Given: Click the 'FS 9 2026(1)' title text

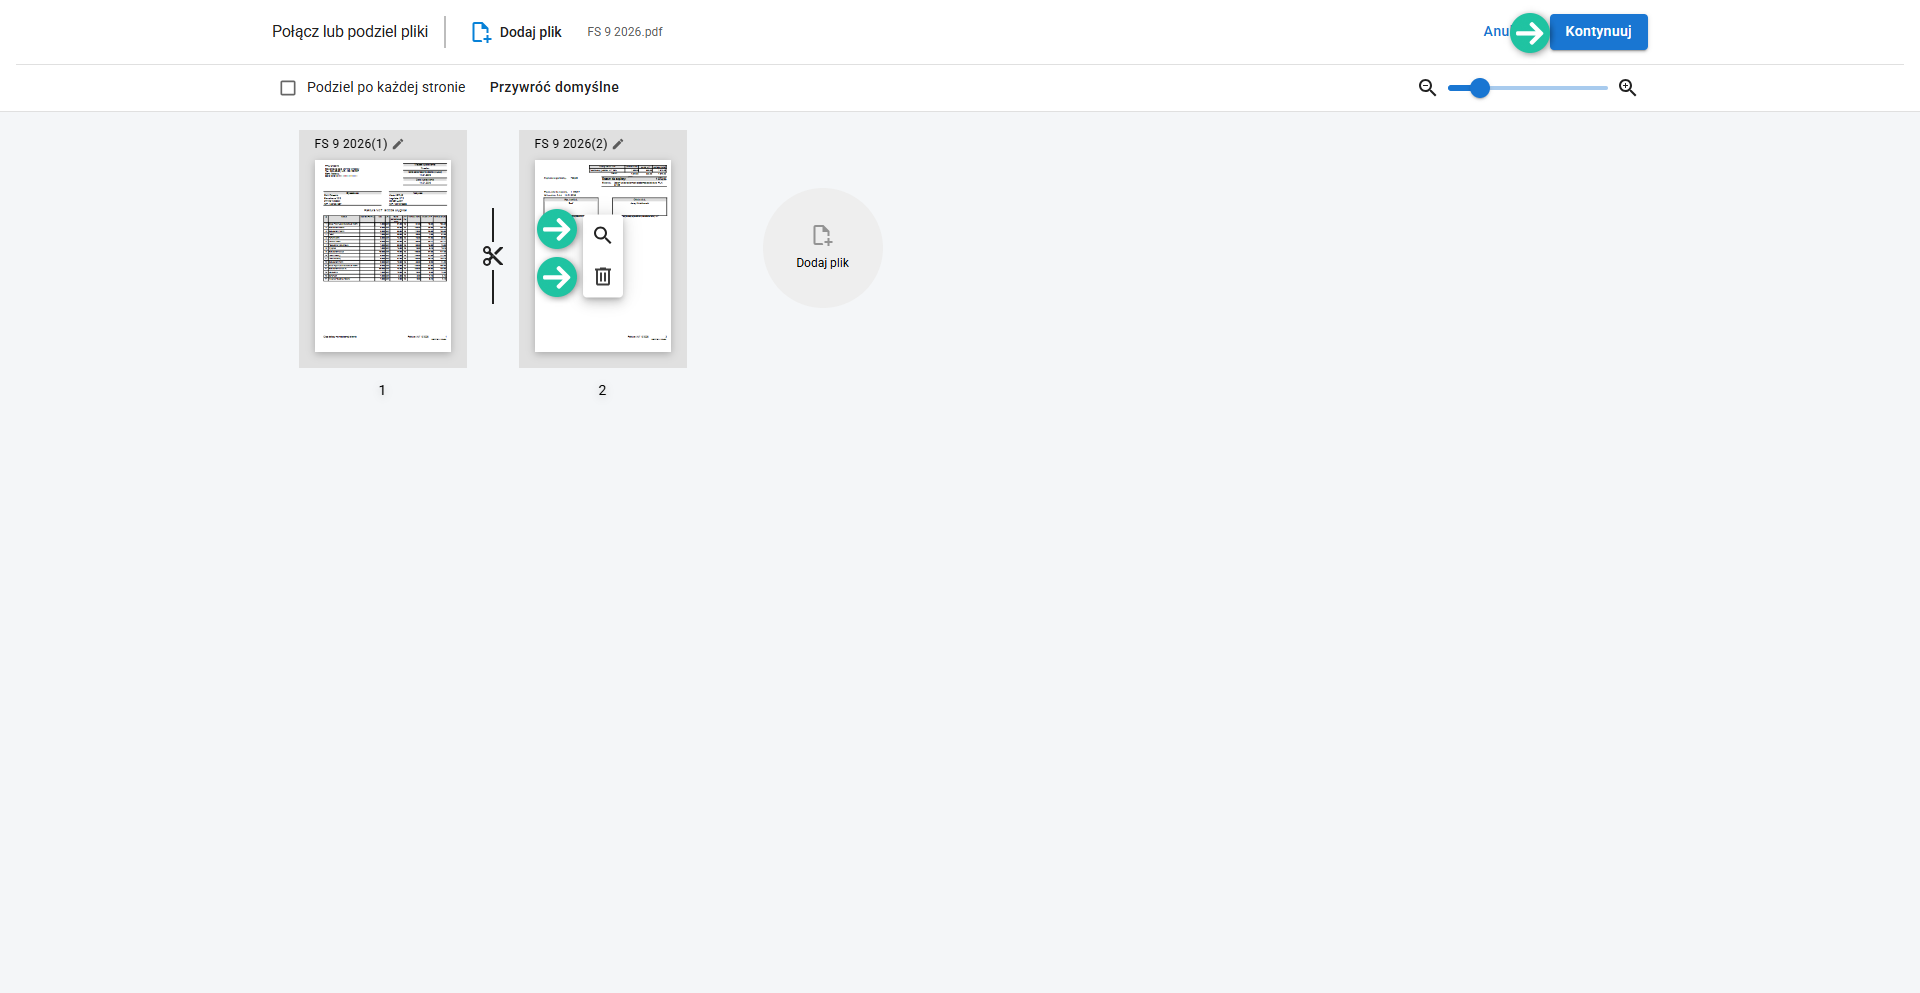Looking at the screenshot, I should point(350,144).
